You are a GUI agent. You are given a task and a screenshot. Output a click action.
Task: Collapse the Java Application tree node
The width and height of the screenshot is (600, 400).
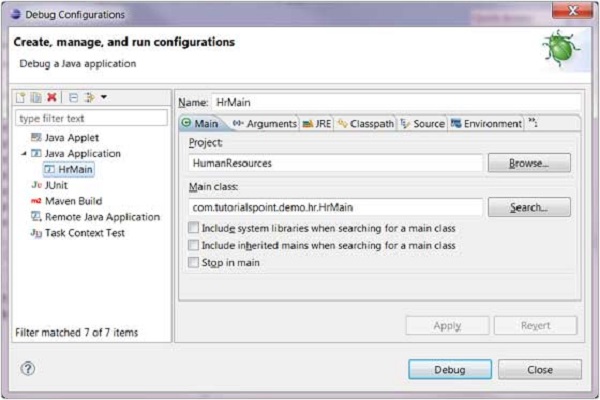pyautogui.click(x=24, y=153)
